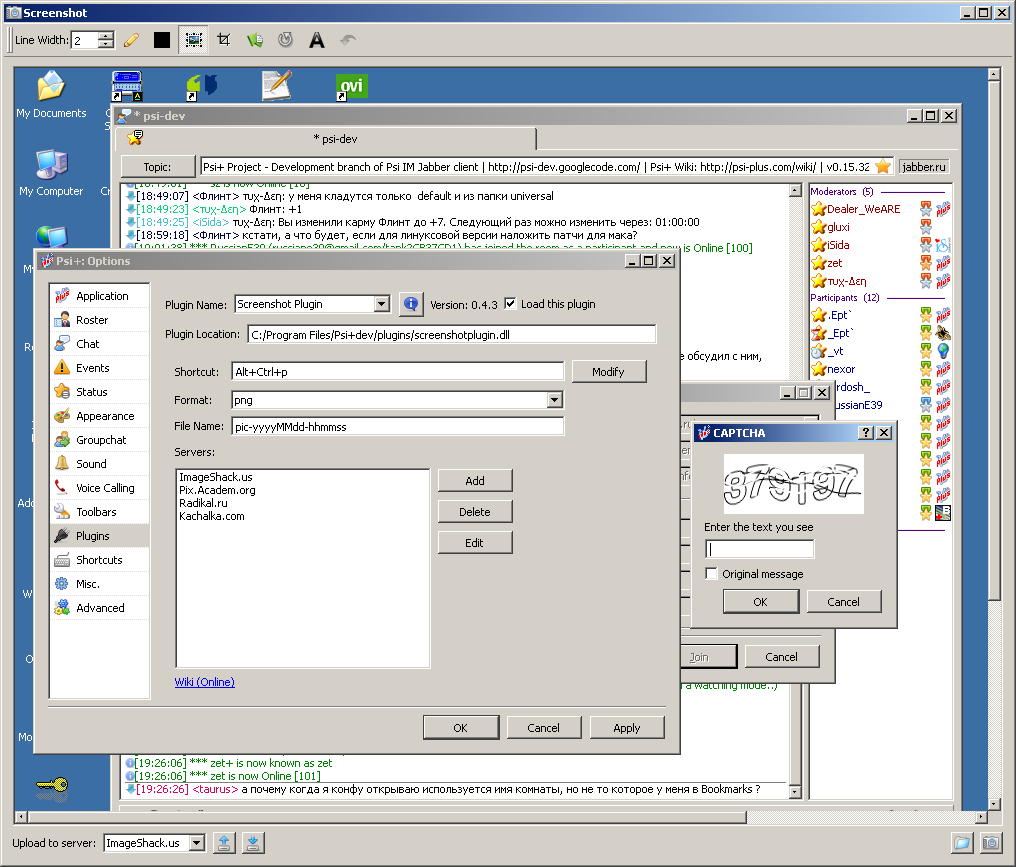The width and height of the screenshot is (1016, 867).
Task: Open the Format dropdown showing png
Action: tap(555, 400)
